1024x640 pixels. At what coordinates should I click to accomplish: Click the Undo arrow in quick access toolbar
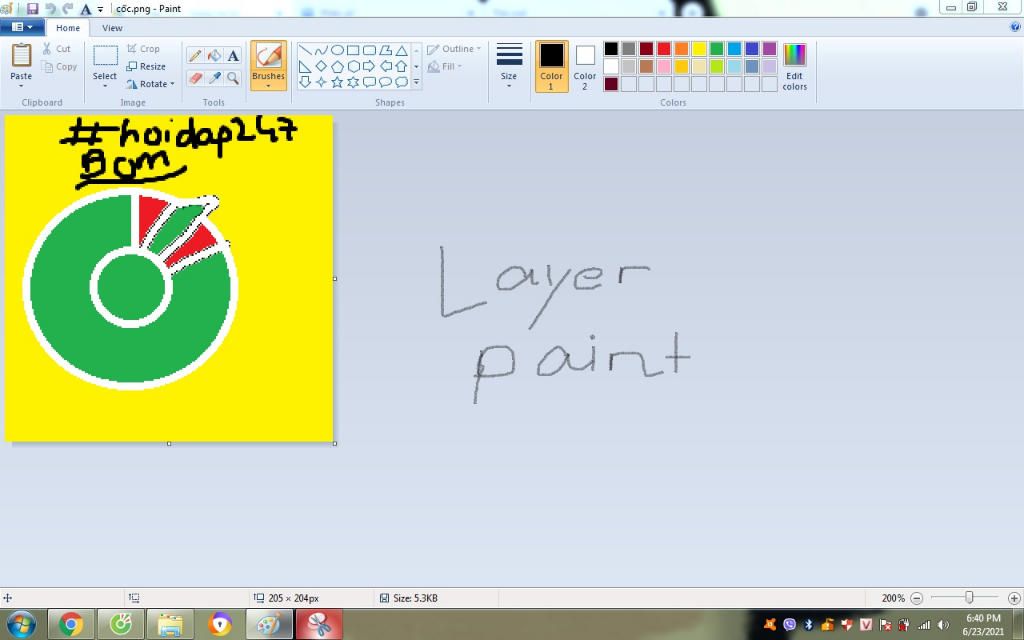coord(50,8)
